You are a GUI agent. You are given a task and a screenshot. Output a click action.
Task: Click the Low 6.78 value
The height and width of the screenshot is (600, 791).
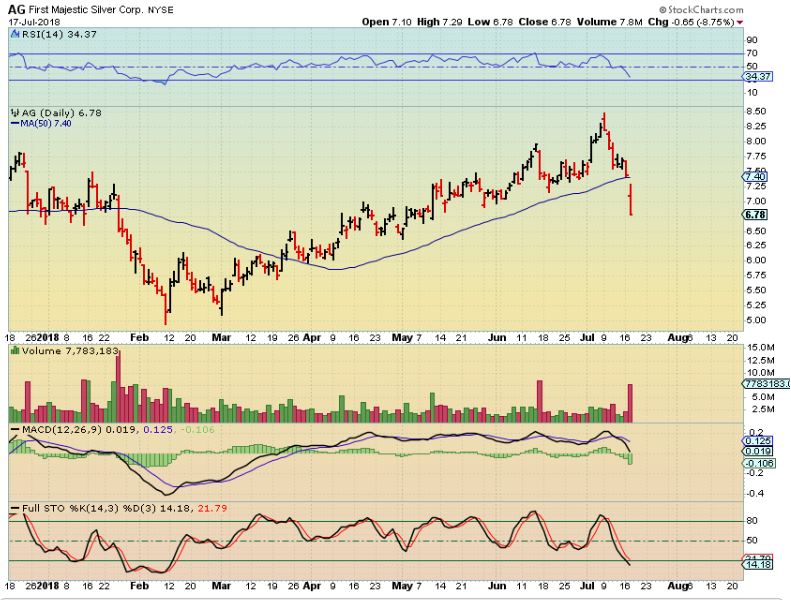490,22
